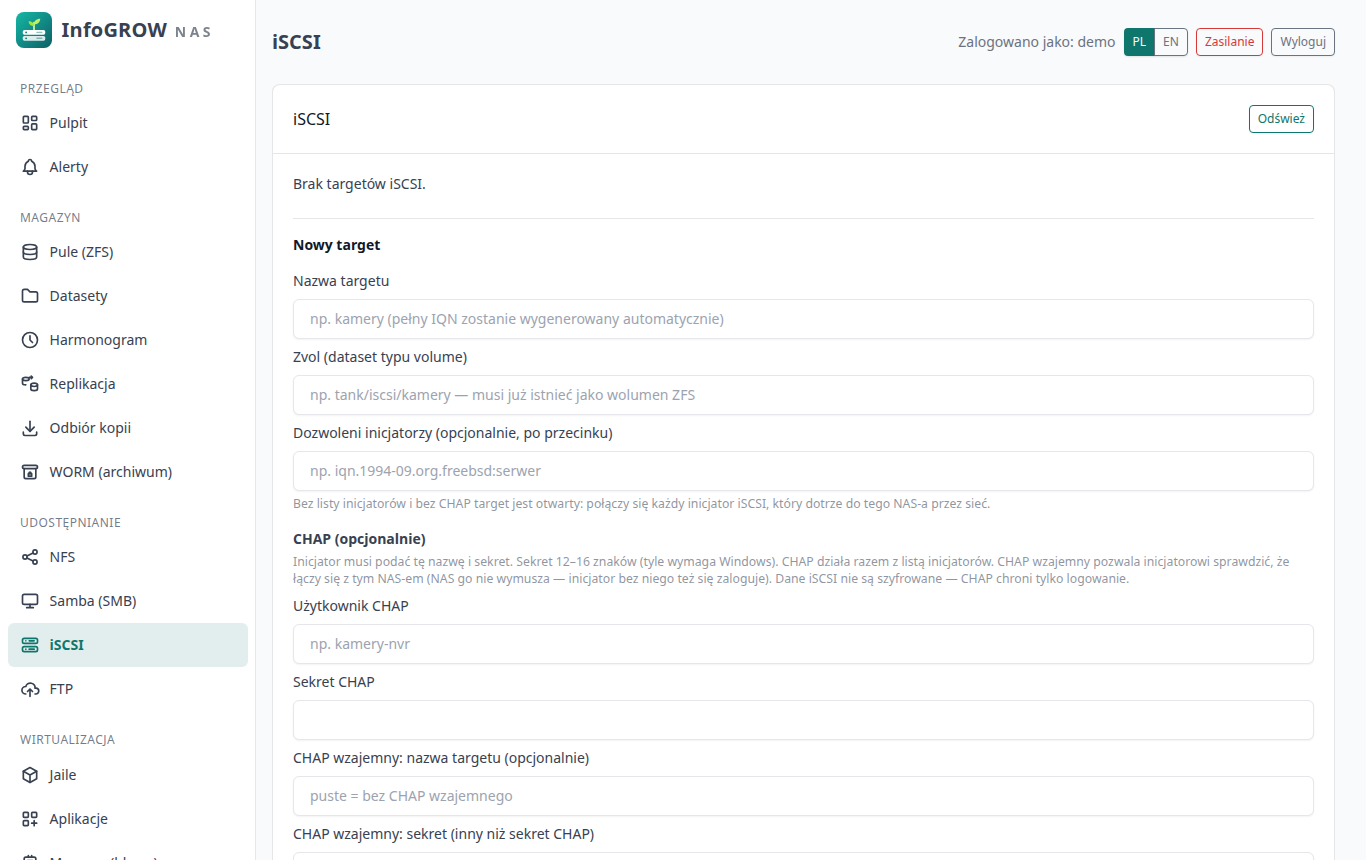Open the Aplikacje grid-plus icon
The image size is (1366, 860).
tap(30, 819)
